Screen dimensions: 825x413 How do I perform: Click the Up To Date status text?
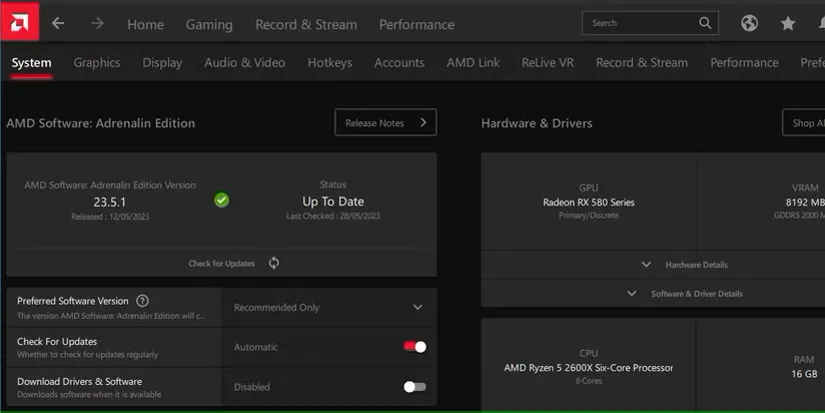333,202
